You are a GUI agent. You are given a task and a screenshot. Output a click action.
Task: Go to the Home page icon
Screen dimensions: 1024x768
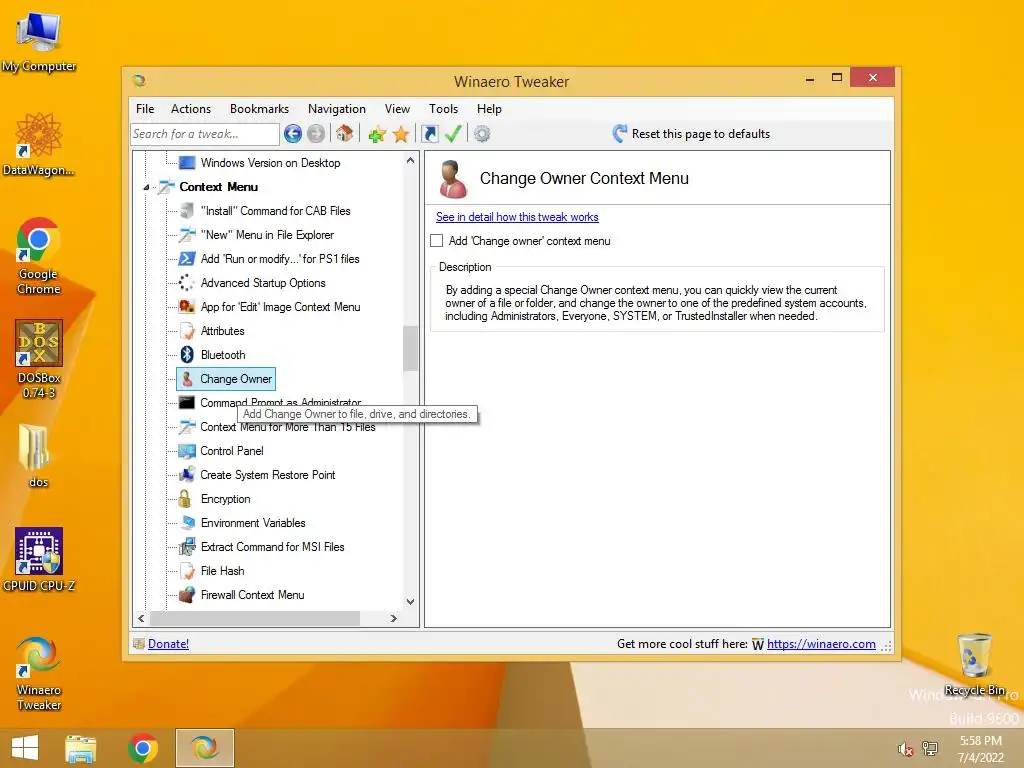[345, 134]
